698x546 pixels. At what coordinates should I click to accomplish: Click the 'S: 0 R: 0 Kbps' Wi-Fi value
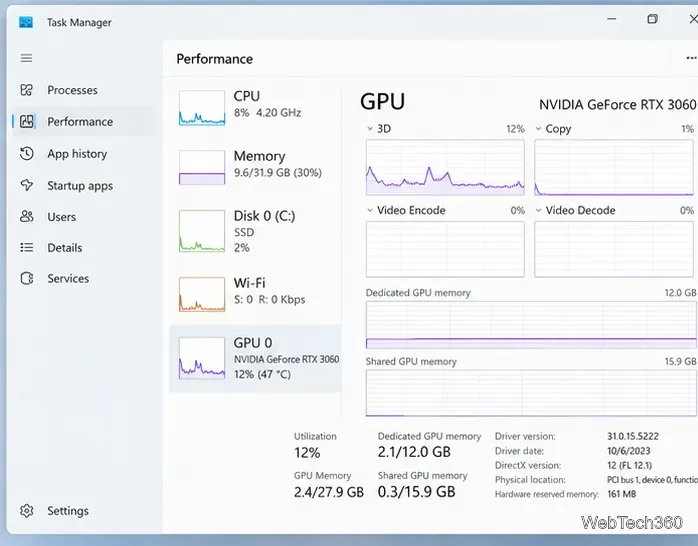click(x=269, y=299)
